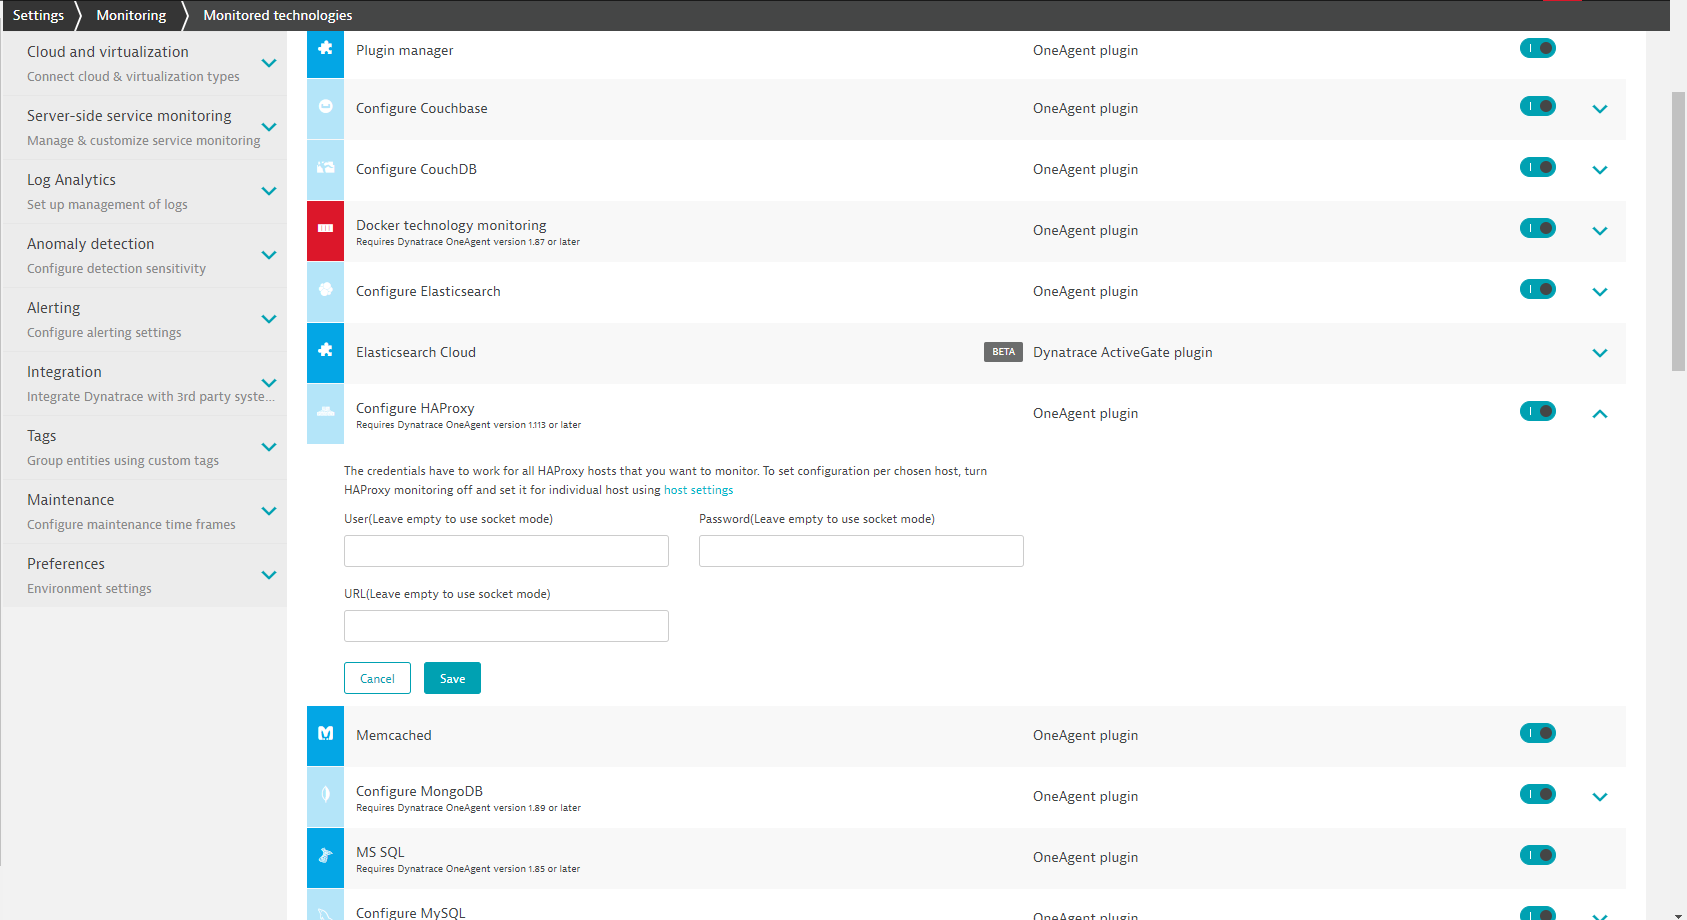Expand the Anomaly detection menu
Viewport: 1687px width, 920px height.
268,255
